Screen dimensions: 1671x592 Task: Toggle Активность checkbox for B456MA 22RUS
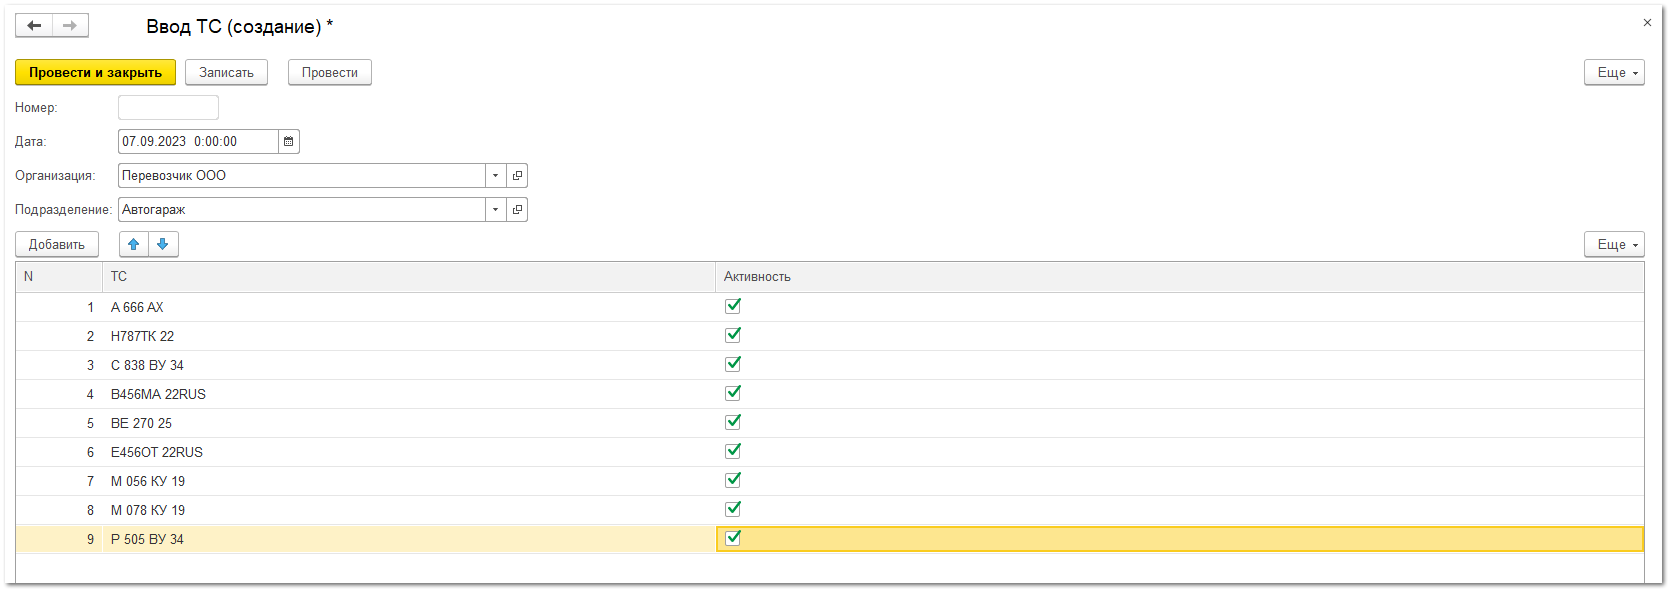click(733, 394)
